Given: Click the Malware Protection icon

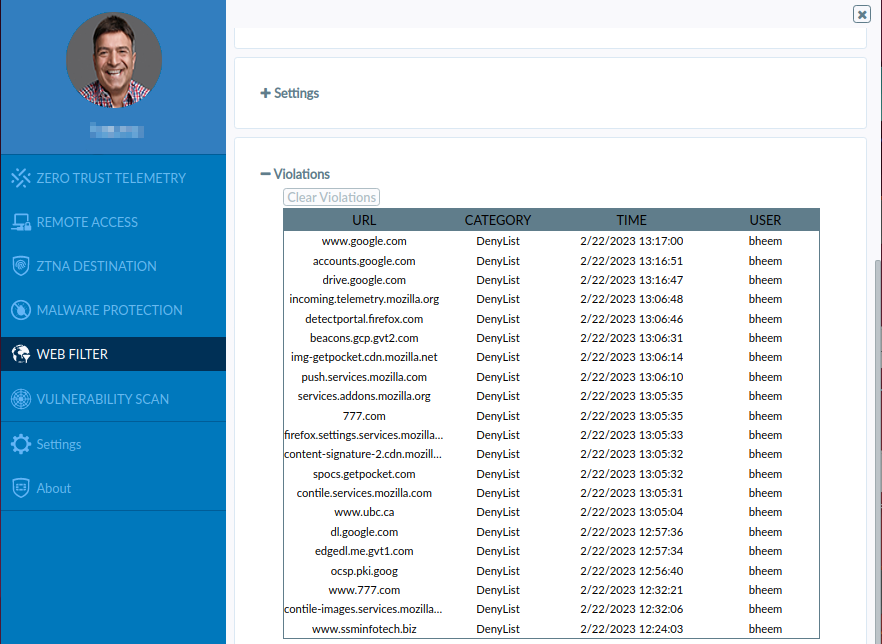Looking at the screenshot, I should pos(21,310).
